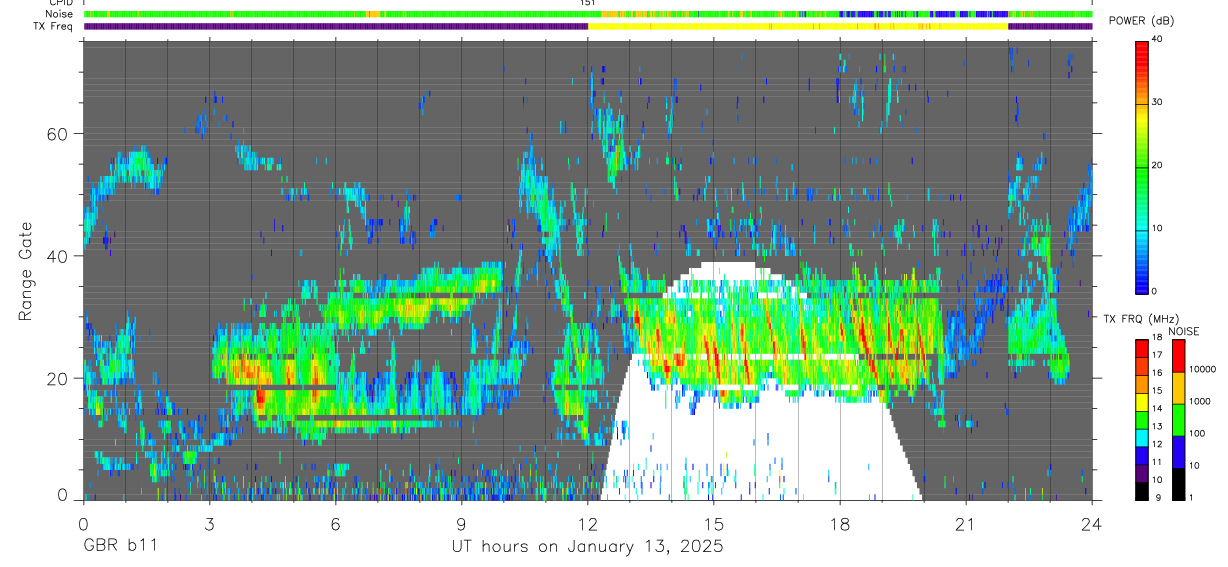Select the blue 10–100 noise swatch
Viewport: 1228px width, 567px height.
1178,451
